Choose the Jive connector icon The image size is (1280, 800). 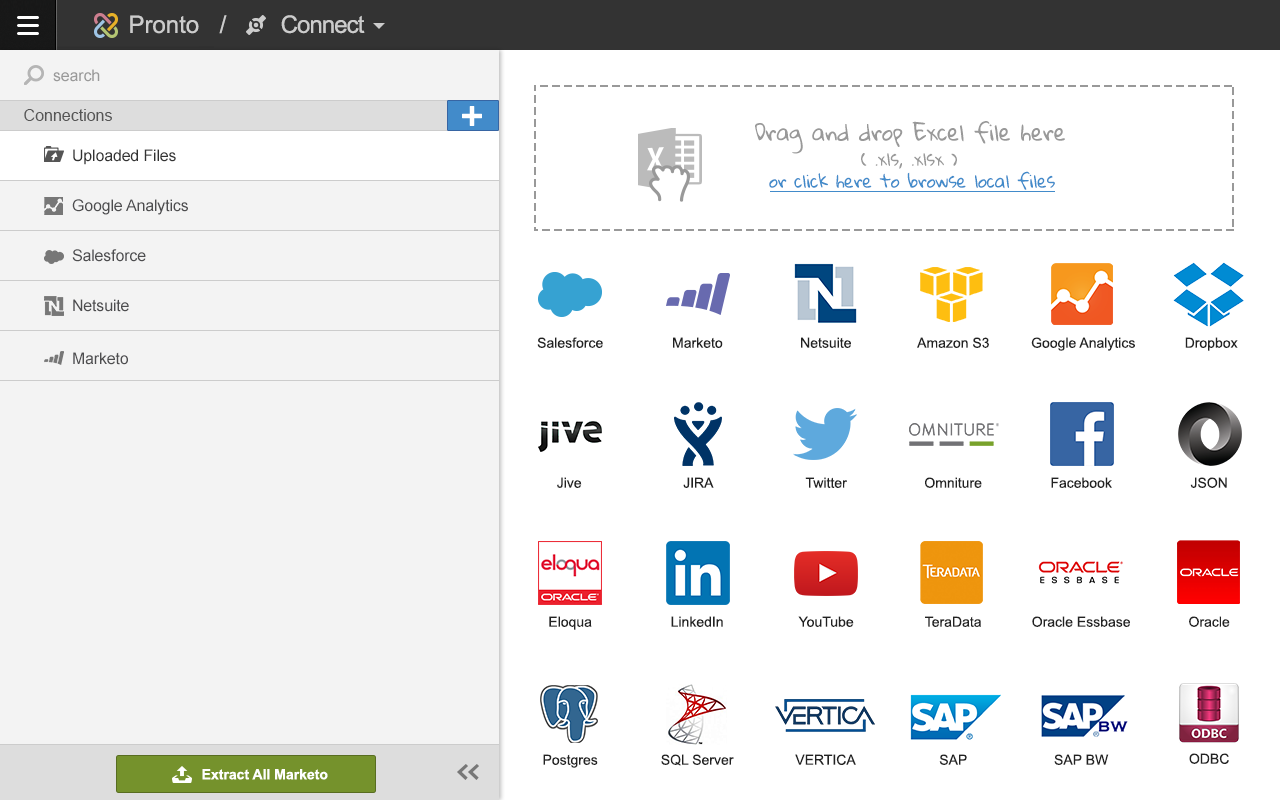(x=570, y=434)
